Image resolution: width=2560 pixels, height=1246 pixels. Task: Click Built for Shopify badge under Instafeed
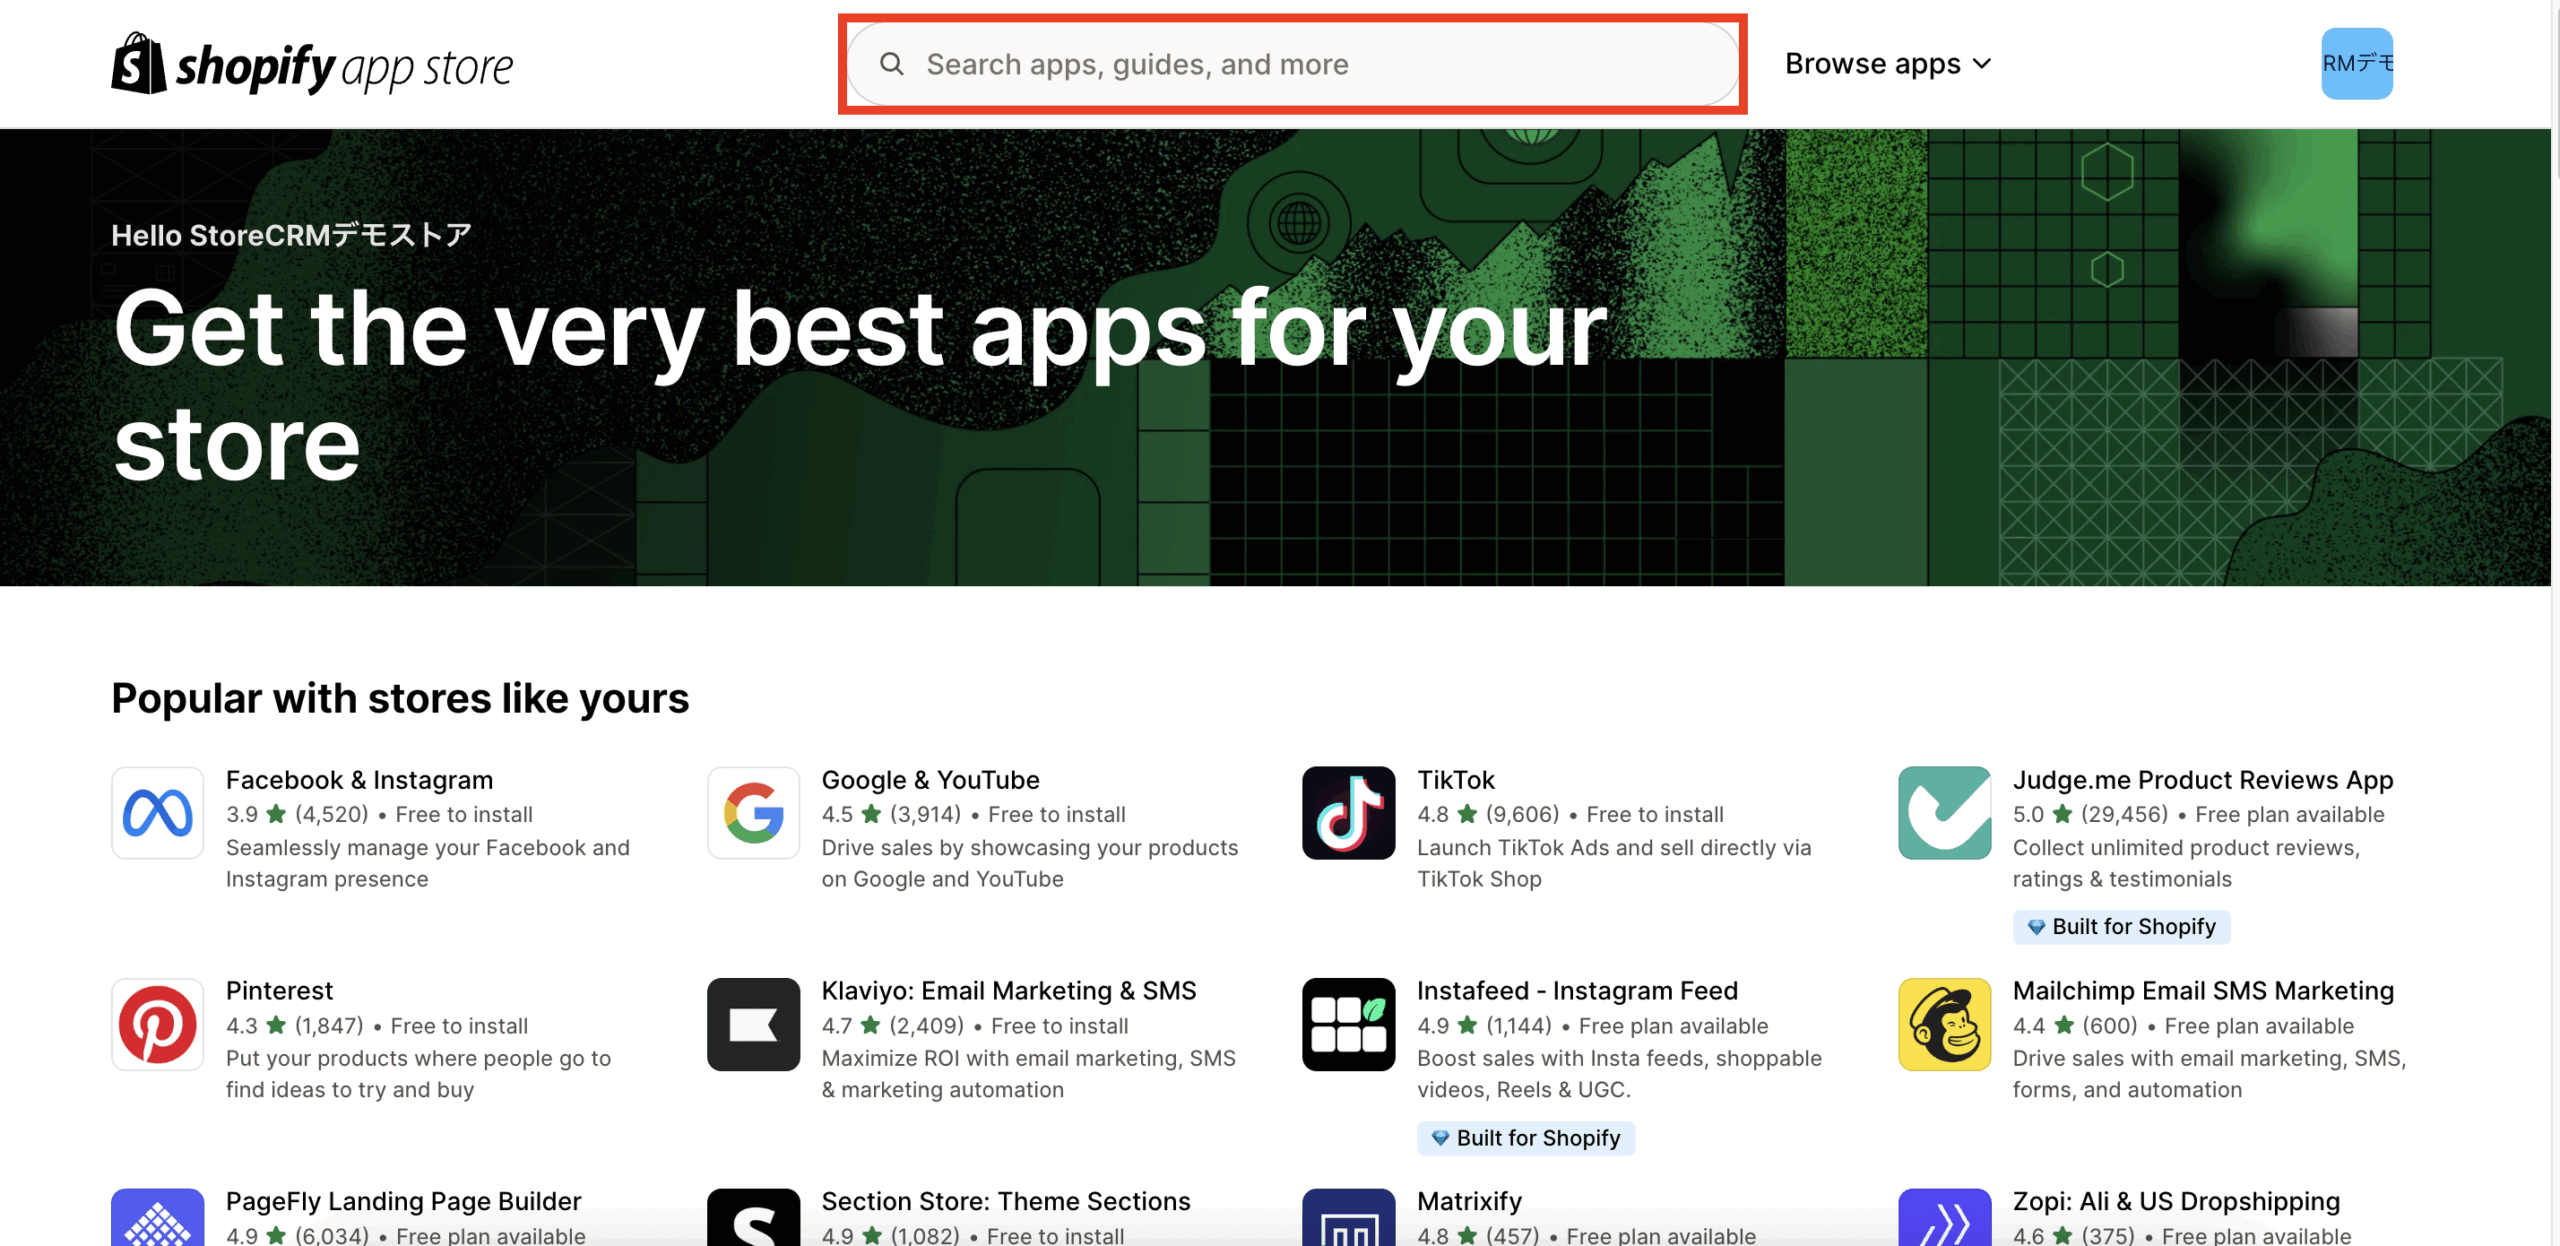pos(1525,1138)
